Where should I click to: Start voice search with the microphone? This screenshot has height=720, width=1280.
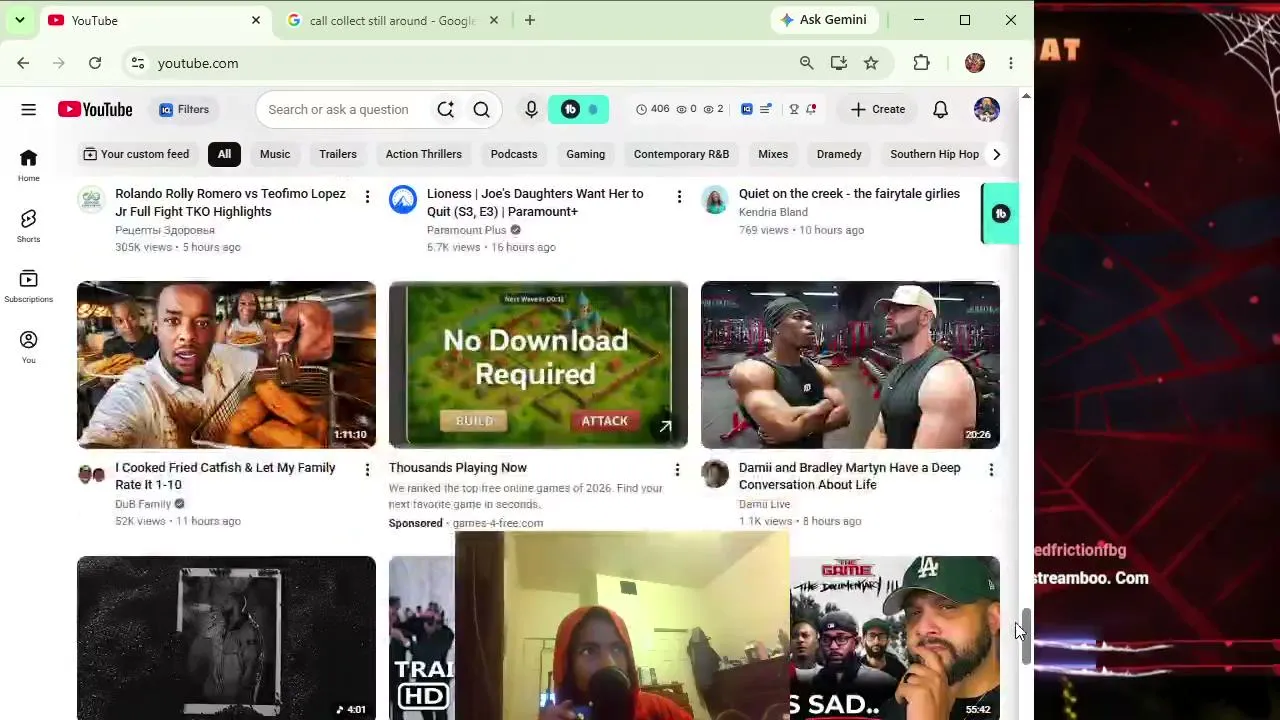531,110
